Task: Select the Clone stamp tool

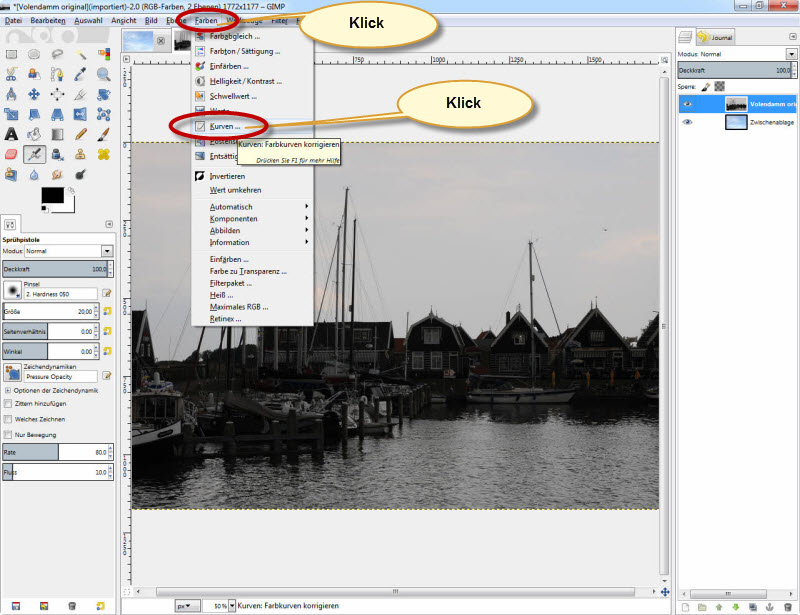Action: click(80, 154)
